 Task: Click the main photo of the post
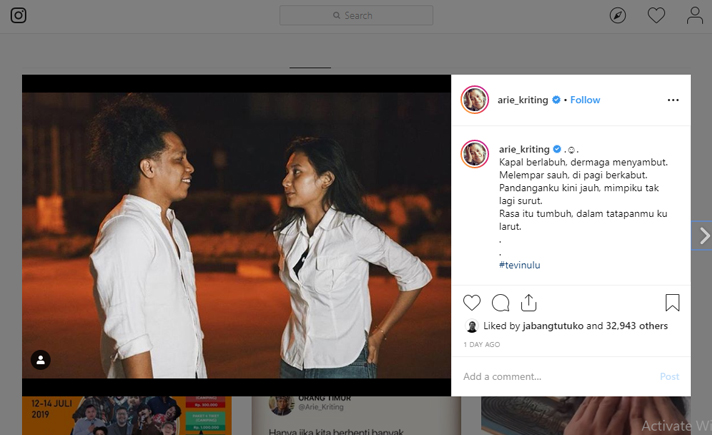tap(236, 235)
